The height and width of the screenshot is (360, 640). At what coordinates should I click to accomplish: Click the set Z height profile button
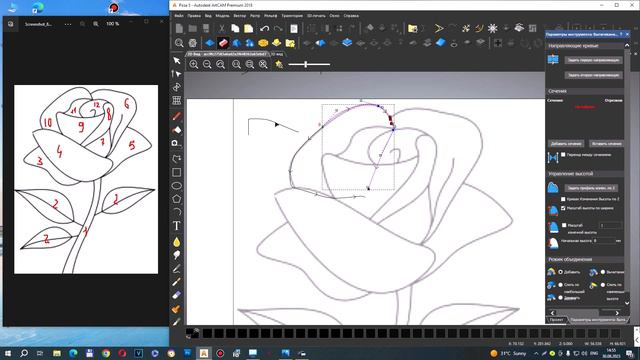coord(591,188)
